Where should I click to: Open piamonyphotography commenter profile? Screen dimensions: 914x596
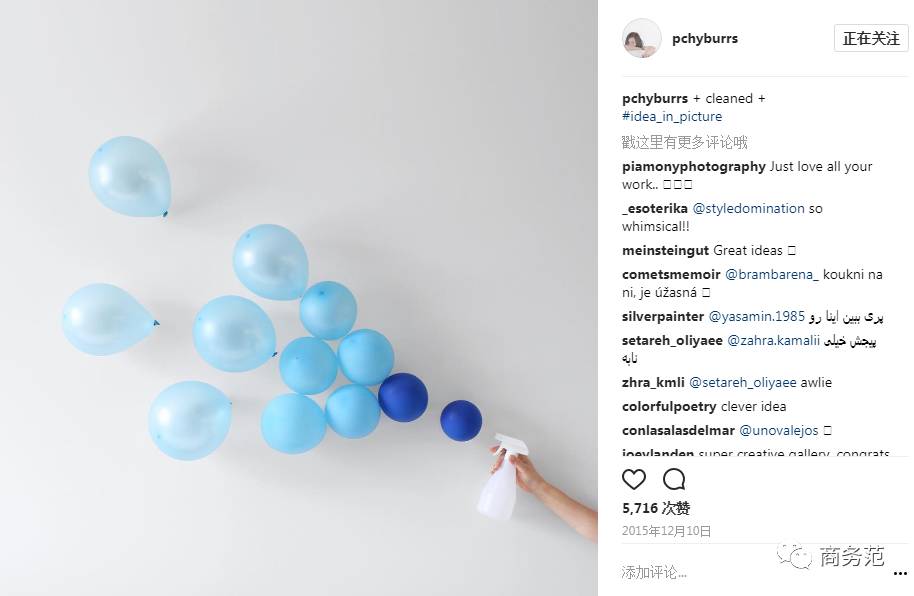[693, 167]
